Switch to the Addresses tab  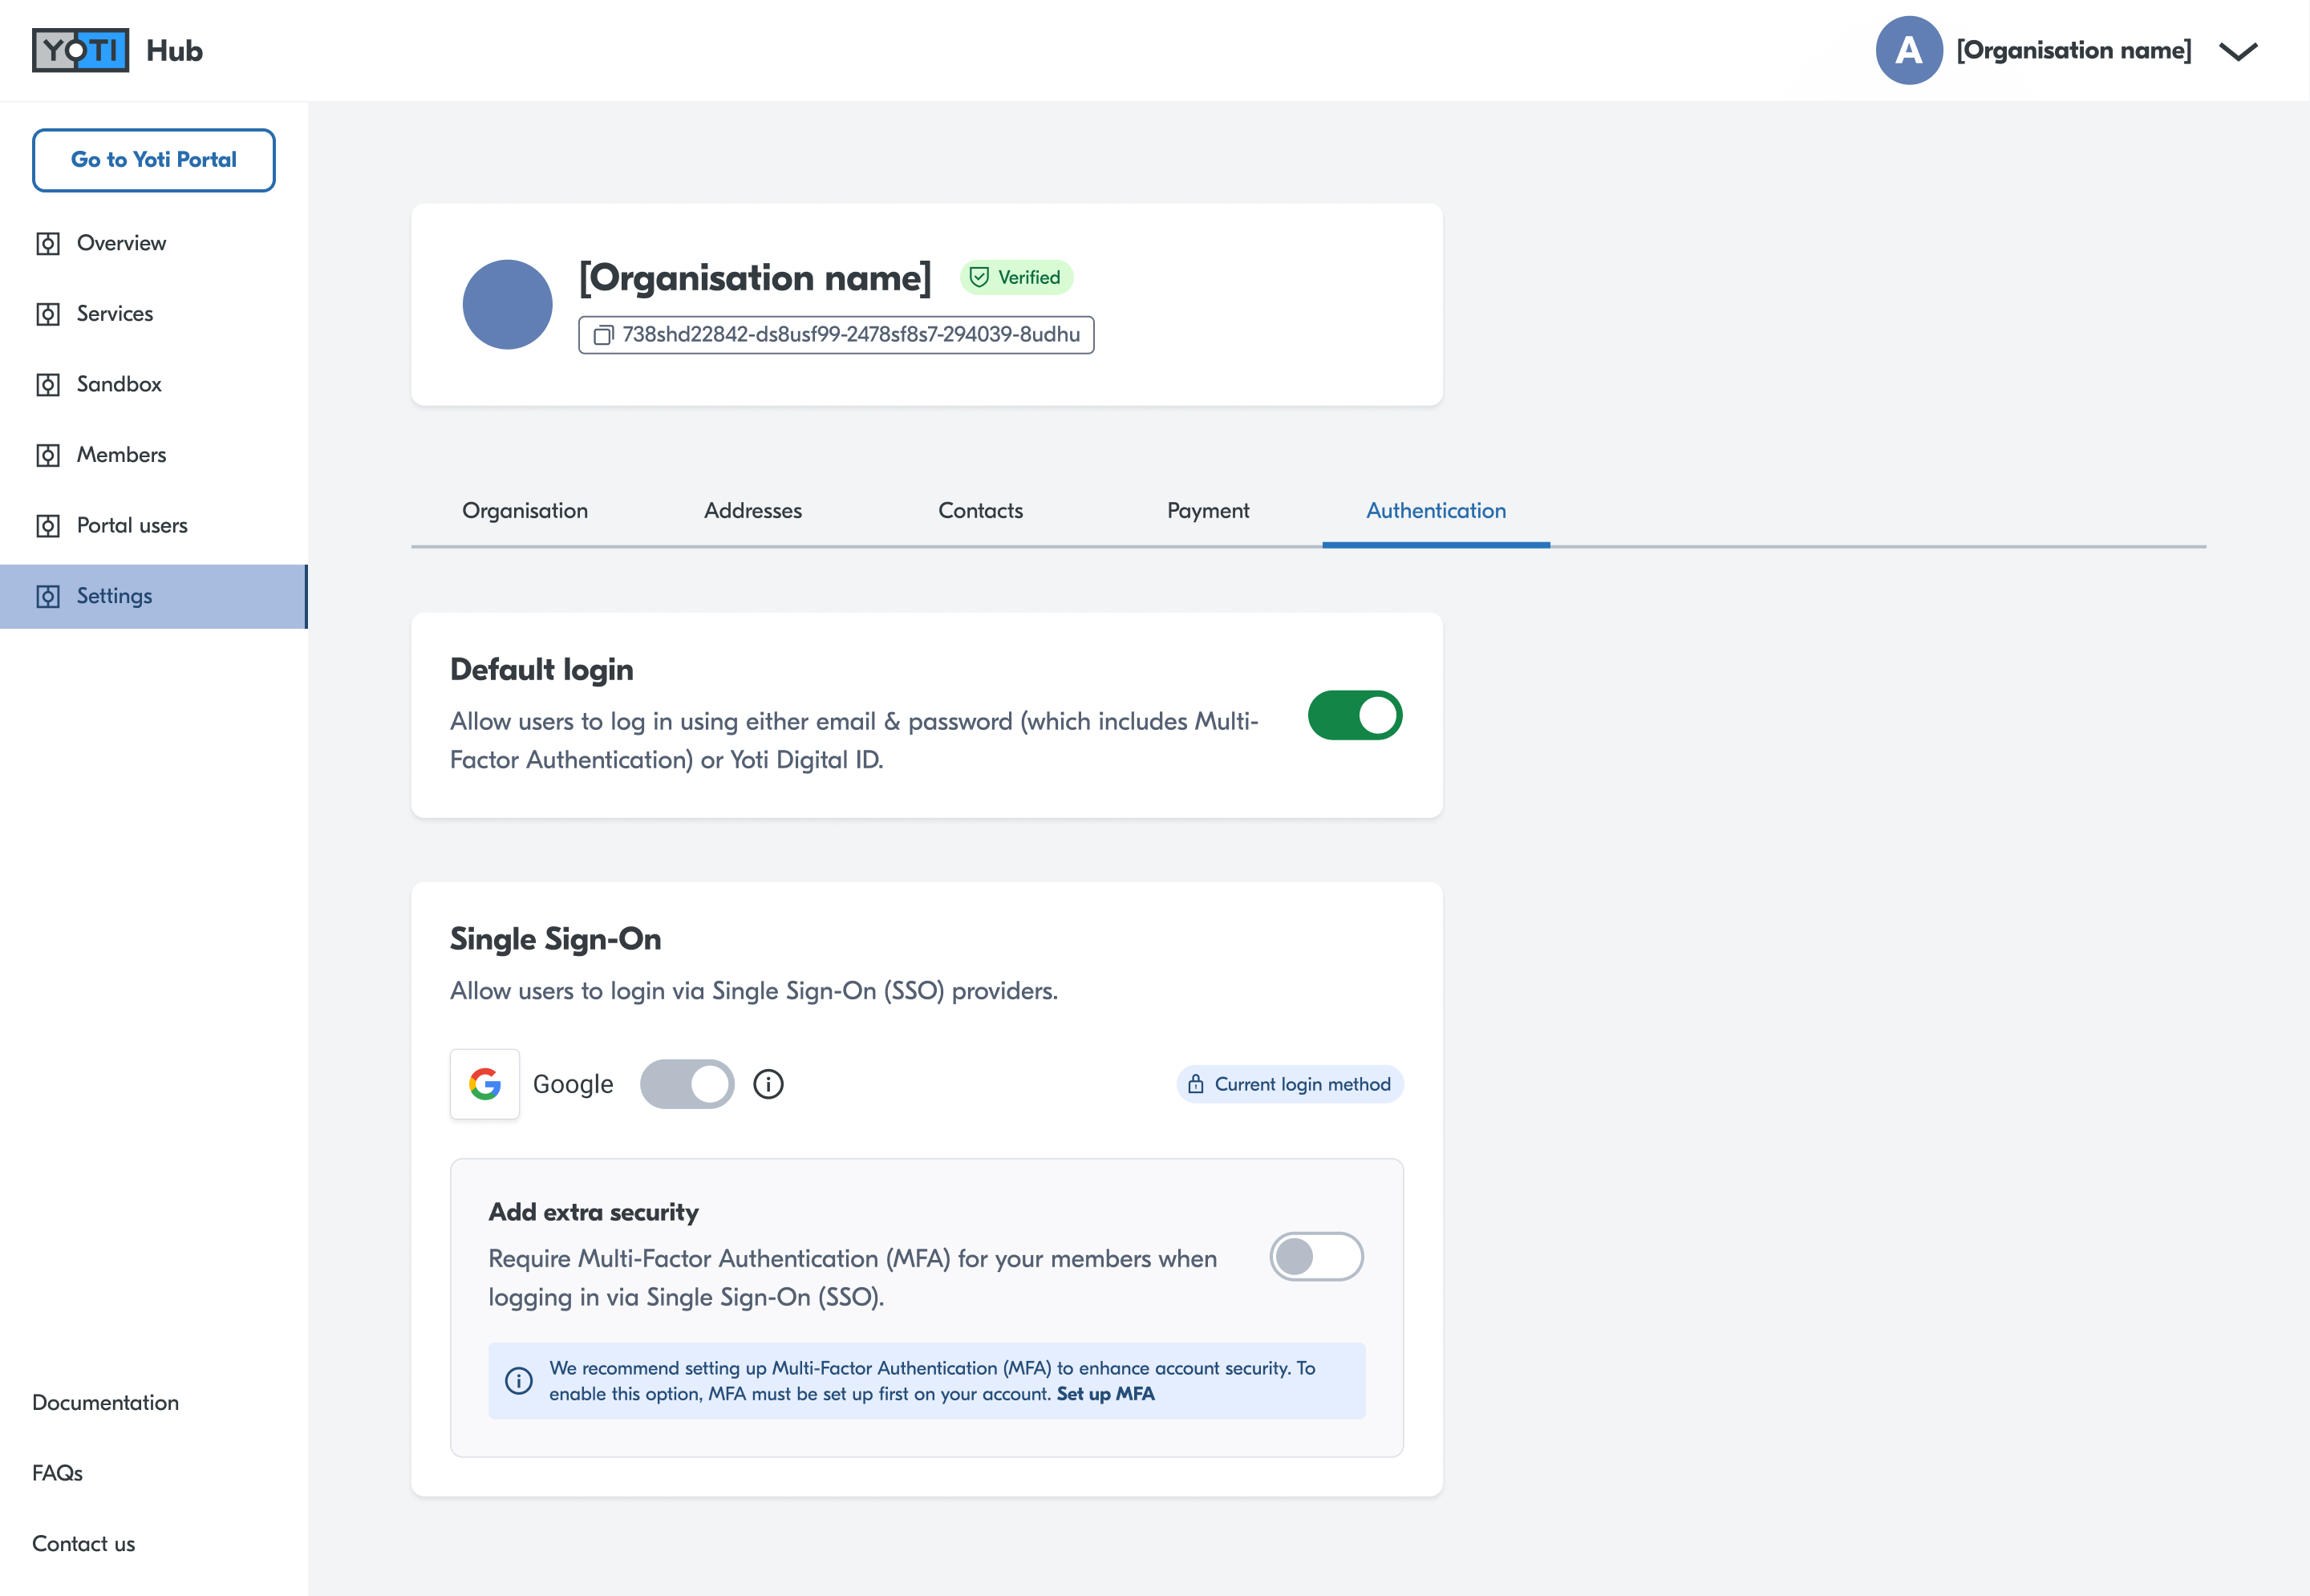(752, 511)
